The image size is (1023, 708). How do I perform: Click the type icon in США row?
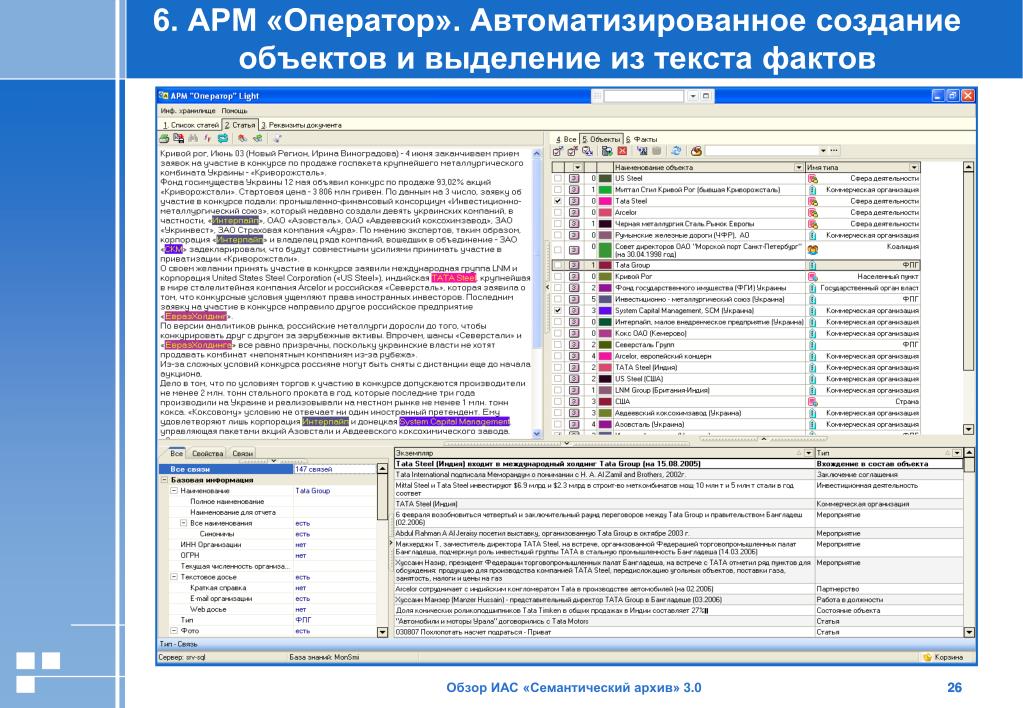tap(813, 401)
